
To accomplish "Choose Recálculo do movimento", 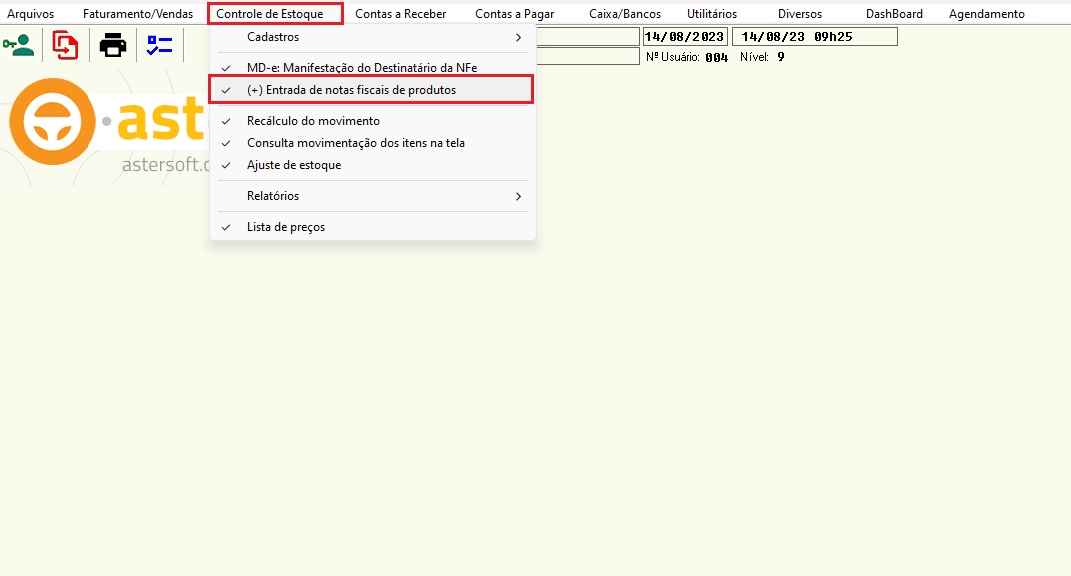I will click(x=372, y=121).
